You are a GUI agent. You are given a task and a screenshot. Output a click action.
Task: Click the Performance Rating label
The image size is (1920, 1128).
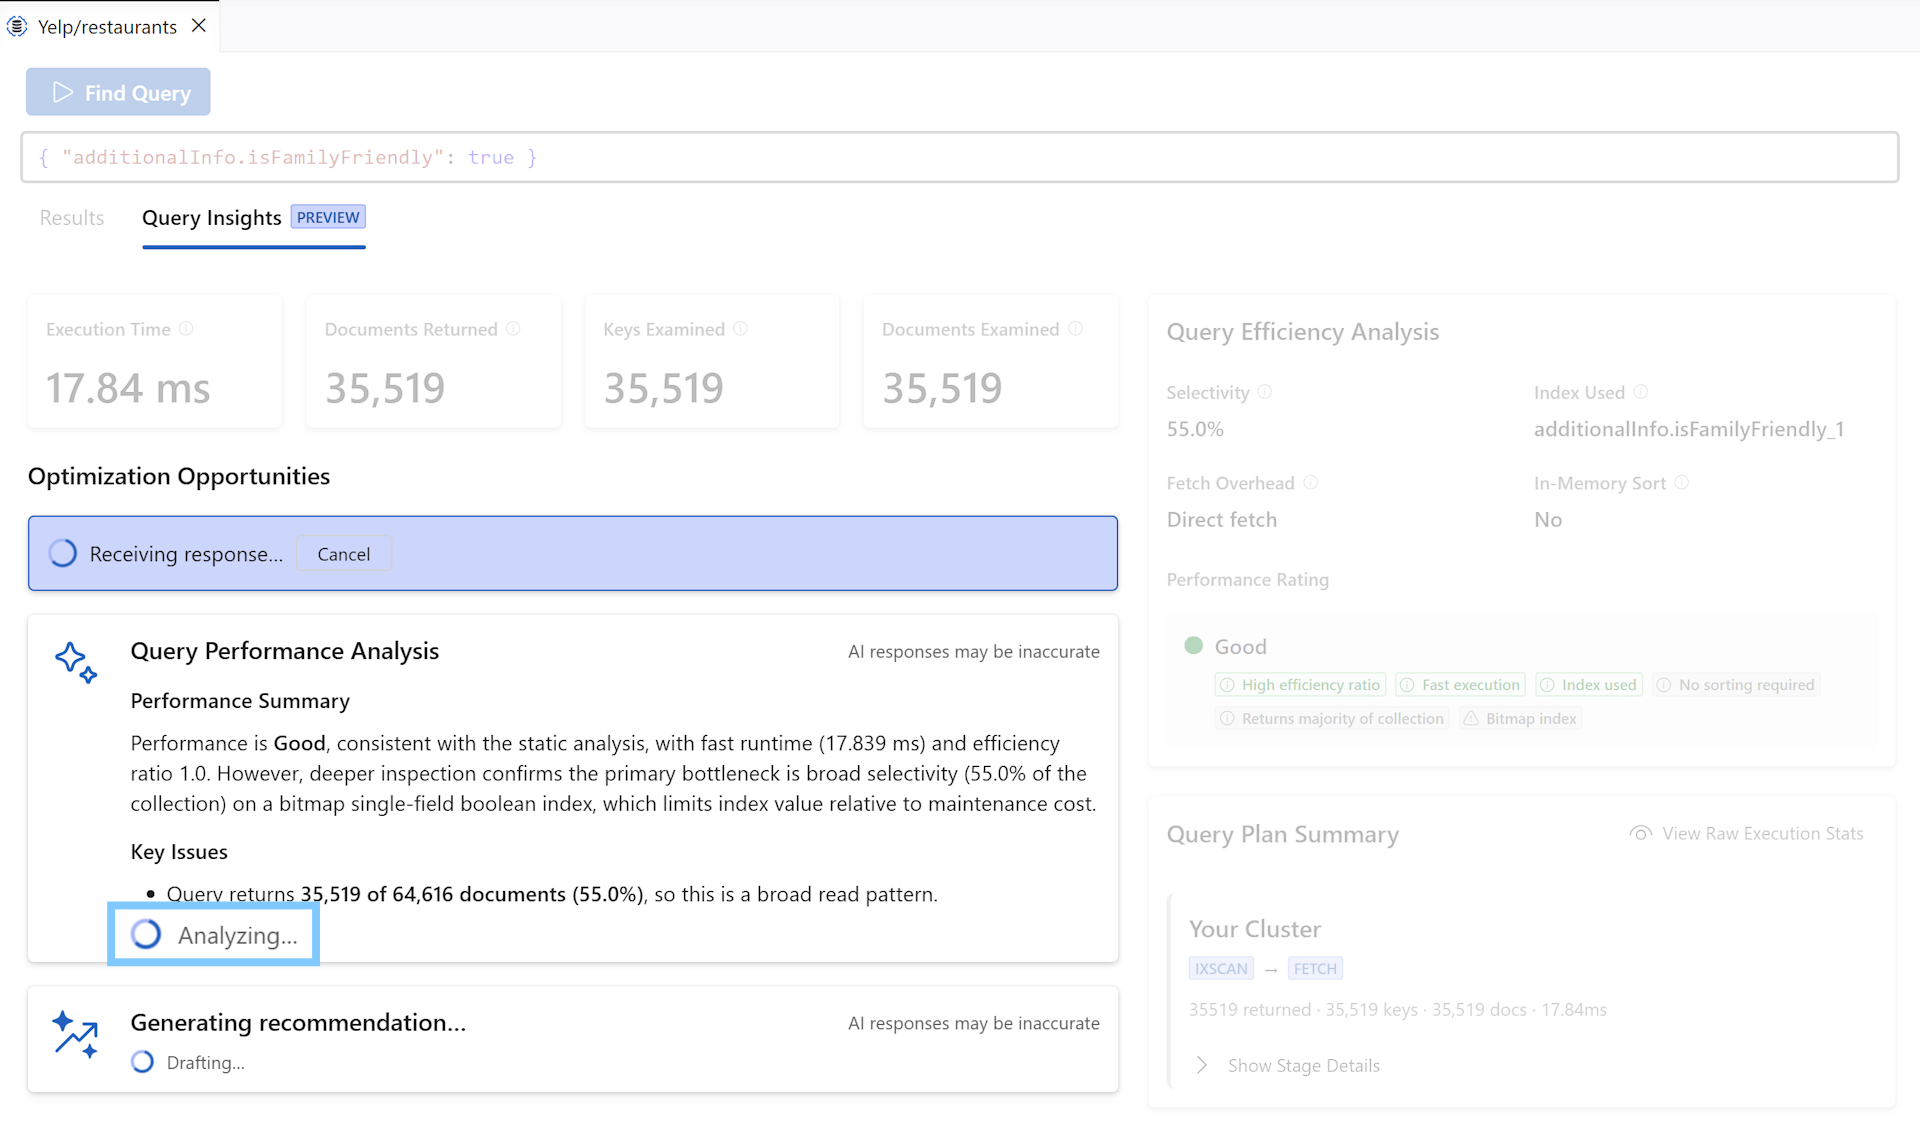tap(1248, 580)
